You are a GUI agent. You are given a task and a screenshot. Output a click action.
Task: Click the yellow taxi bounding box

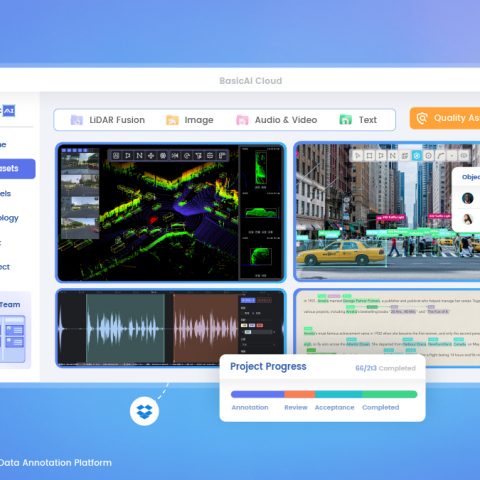click(x=341, y=253)
